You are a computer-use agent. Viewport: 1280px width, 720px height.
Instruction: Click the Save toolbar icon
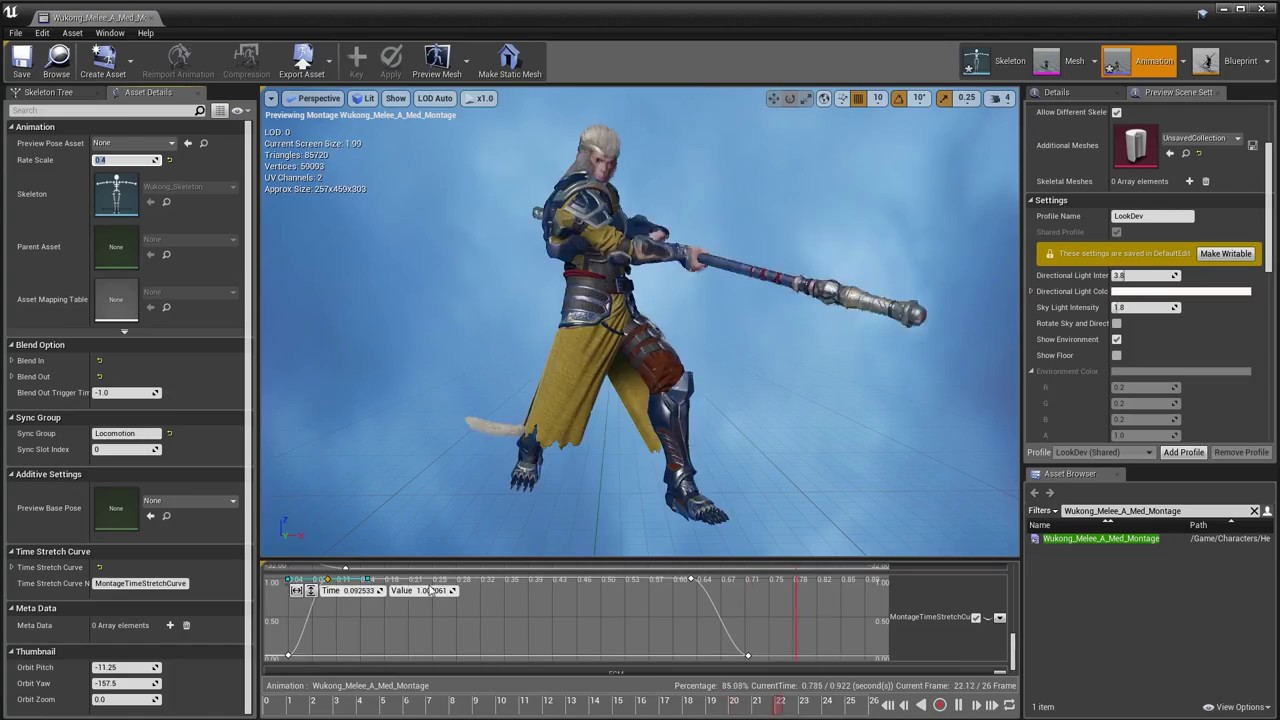[21, 61]
